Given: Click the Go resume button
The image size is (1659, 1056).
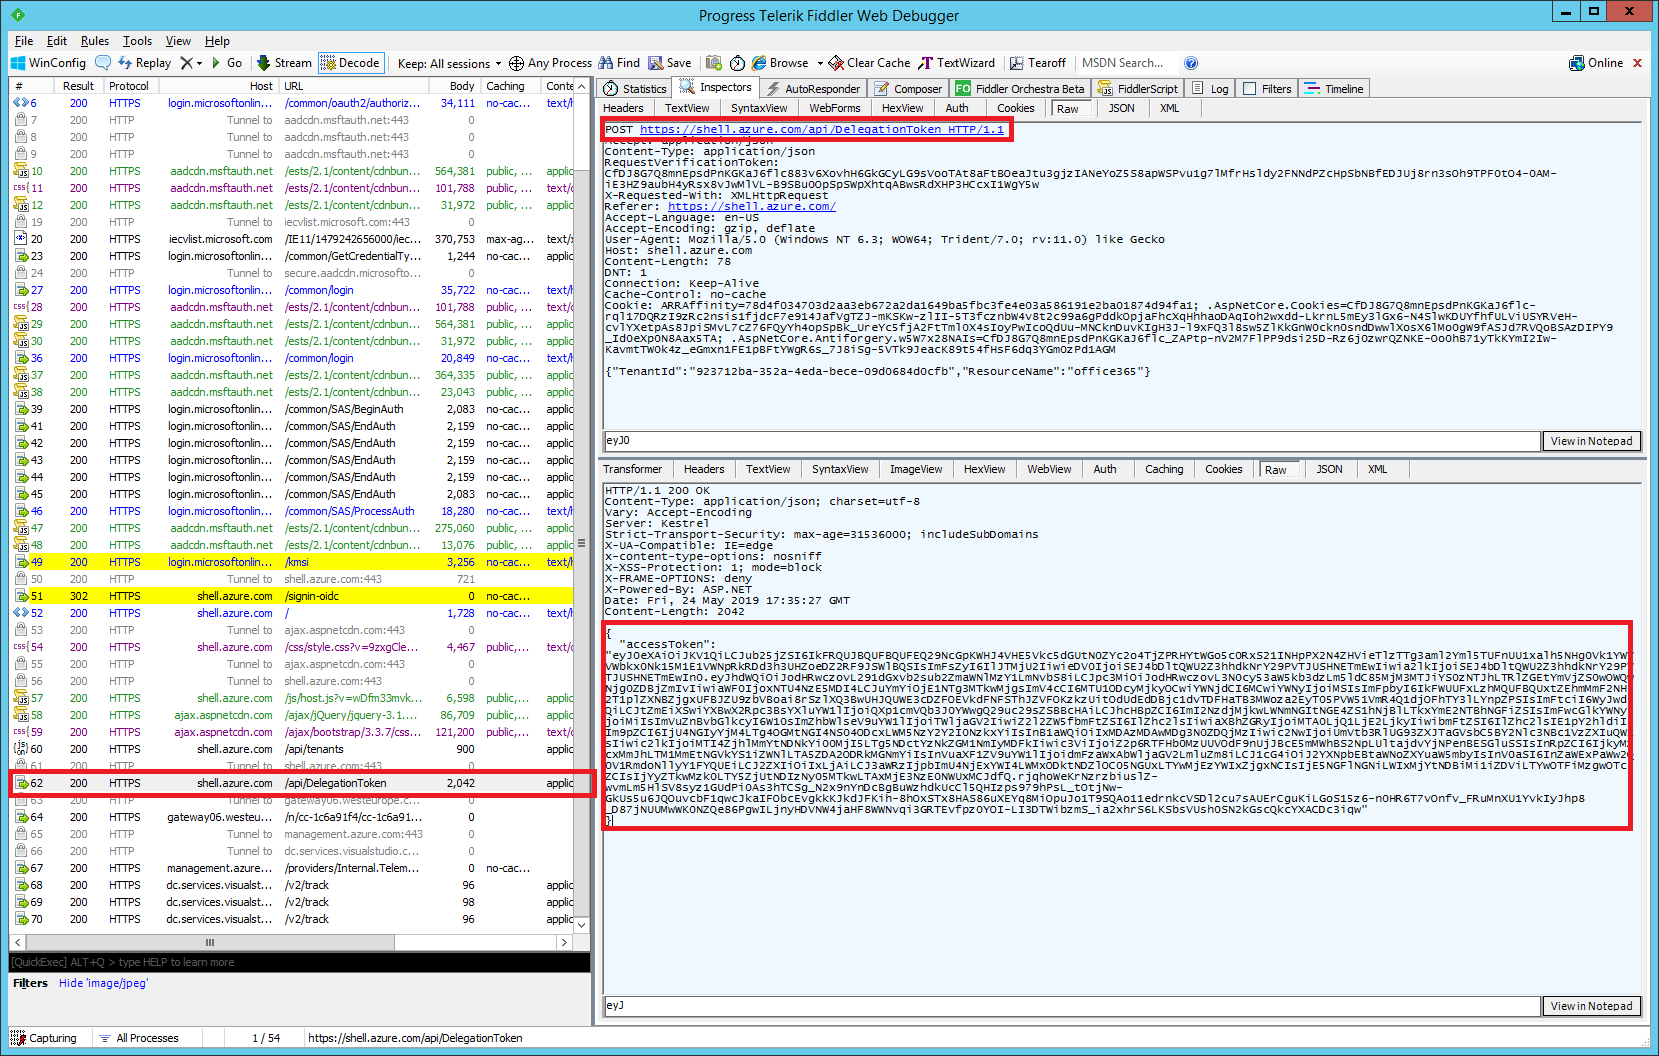Looking at the screenshot, I should pos(226,63).
